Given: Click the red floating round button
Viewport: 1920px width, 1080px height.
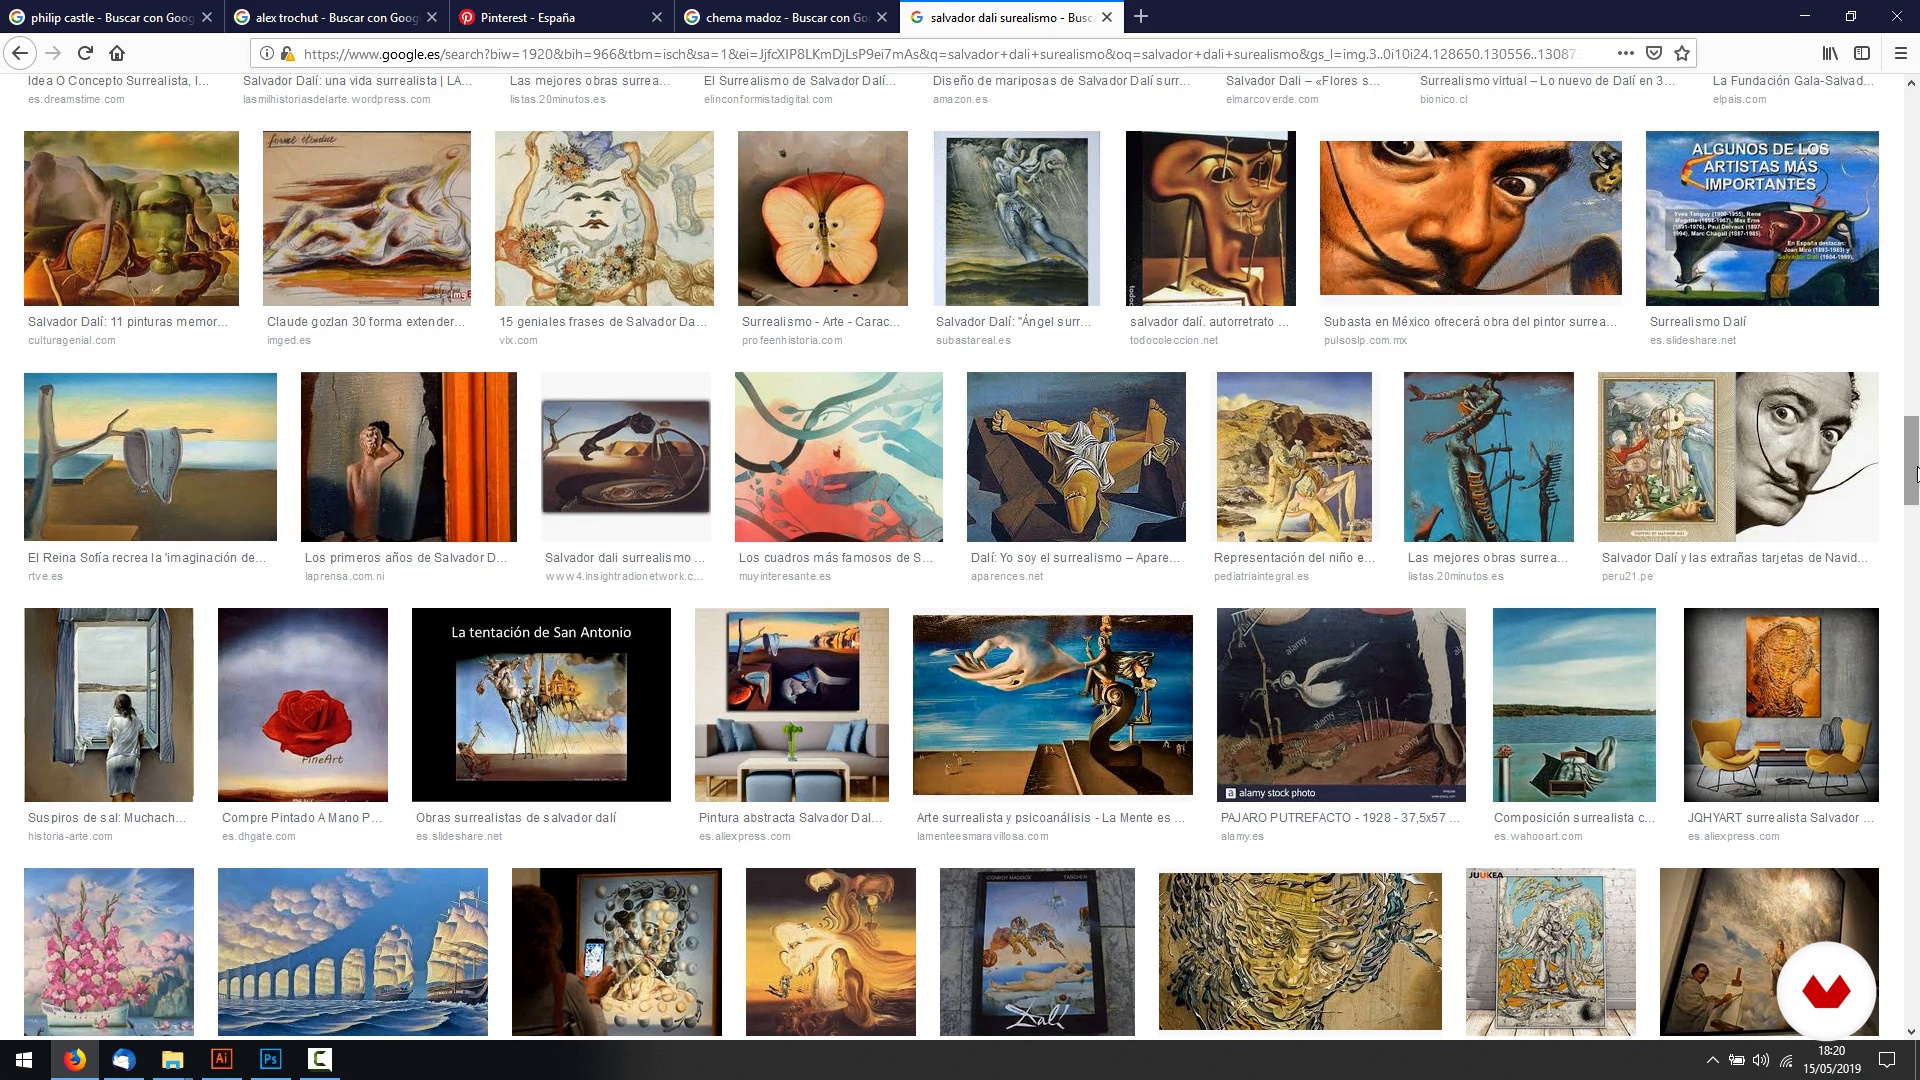Looking at the screenshot, I should 1826,991.
